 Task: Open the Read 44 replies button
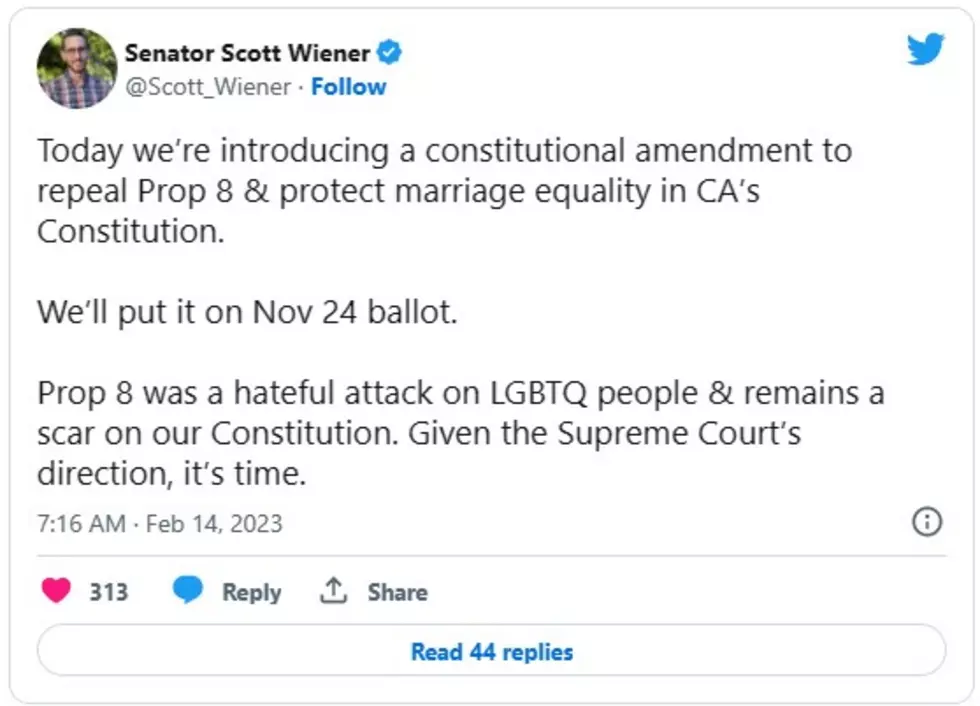(x=491, y=650)
